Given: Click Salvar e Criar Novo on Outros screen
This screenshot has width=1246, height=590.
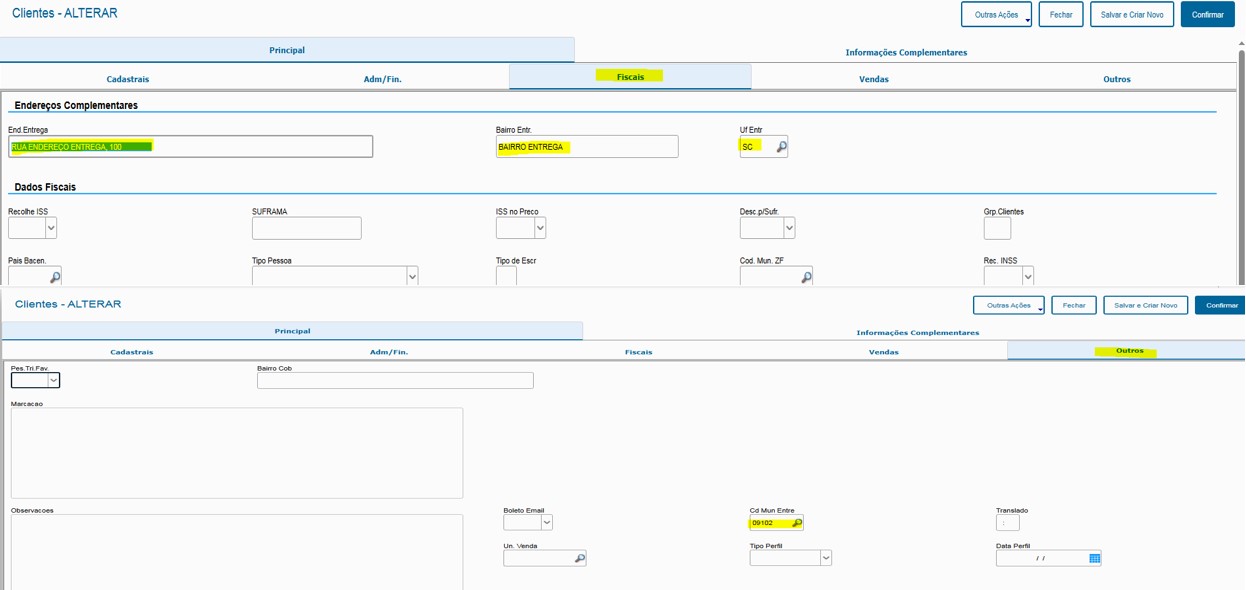Looking at the screenshot, I should click(1146, 305).
